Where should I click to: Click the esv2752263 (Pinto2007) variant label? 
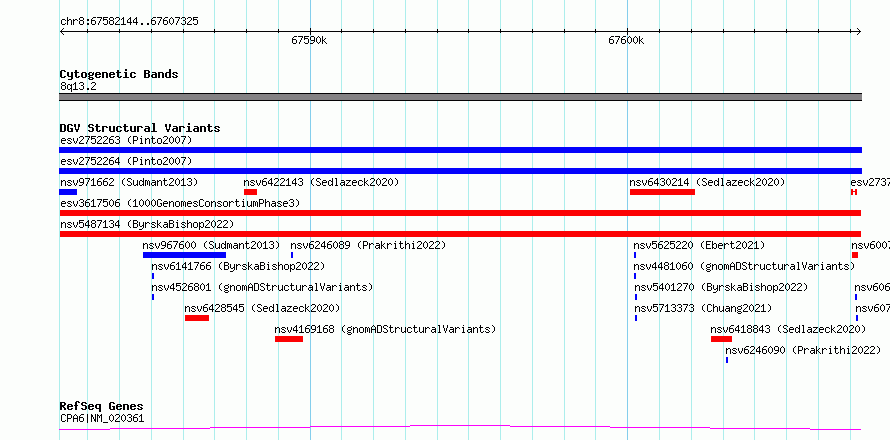click(126, 140)
